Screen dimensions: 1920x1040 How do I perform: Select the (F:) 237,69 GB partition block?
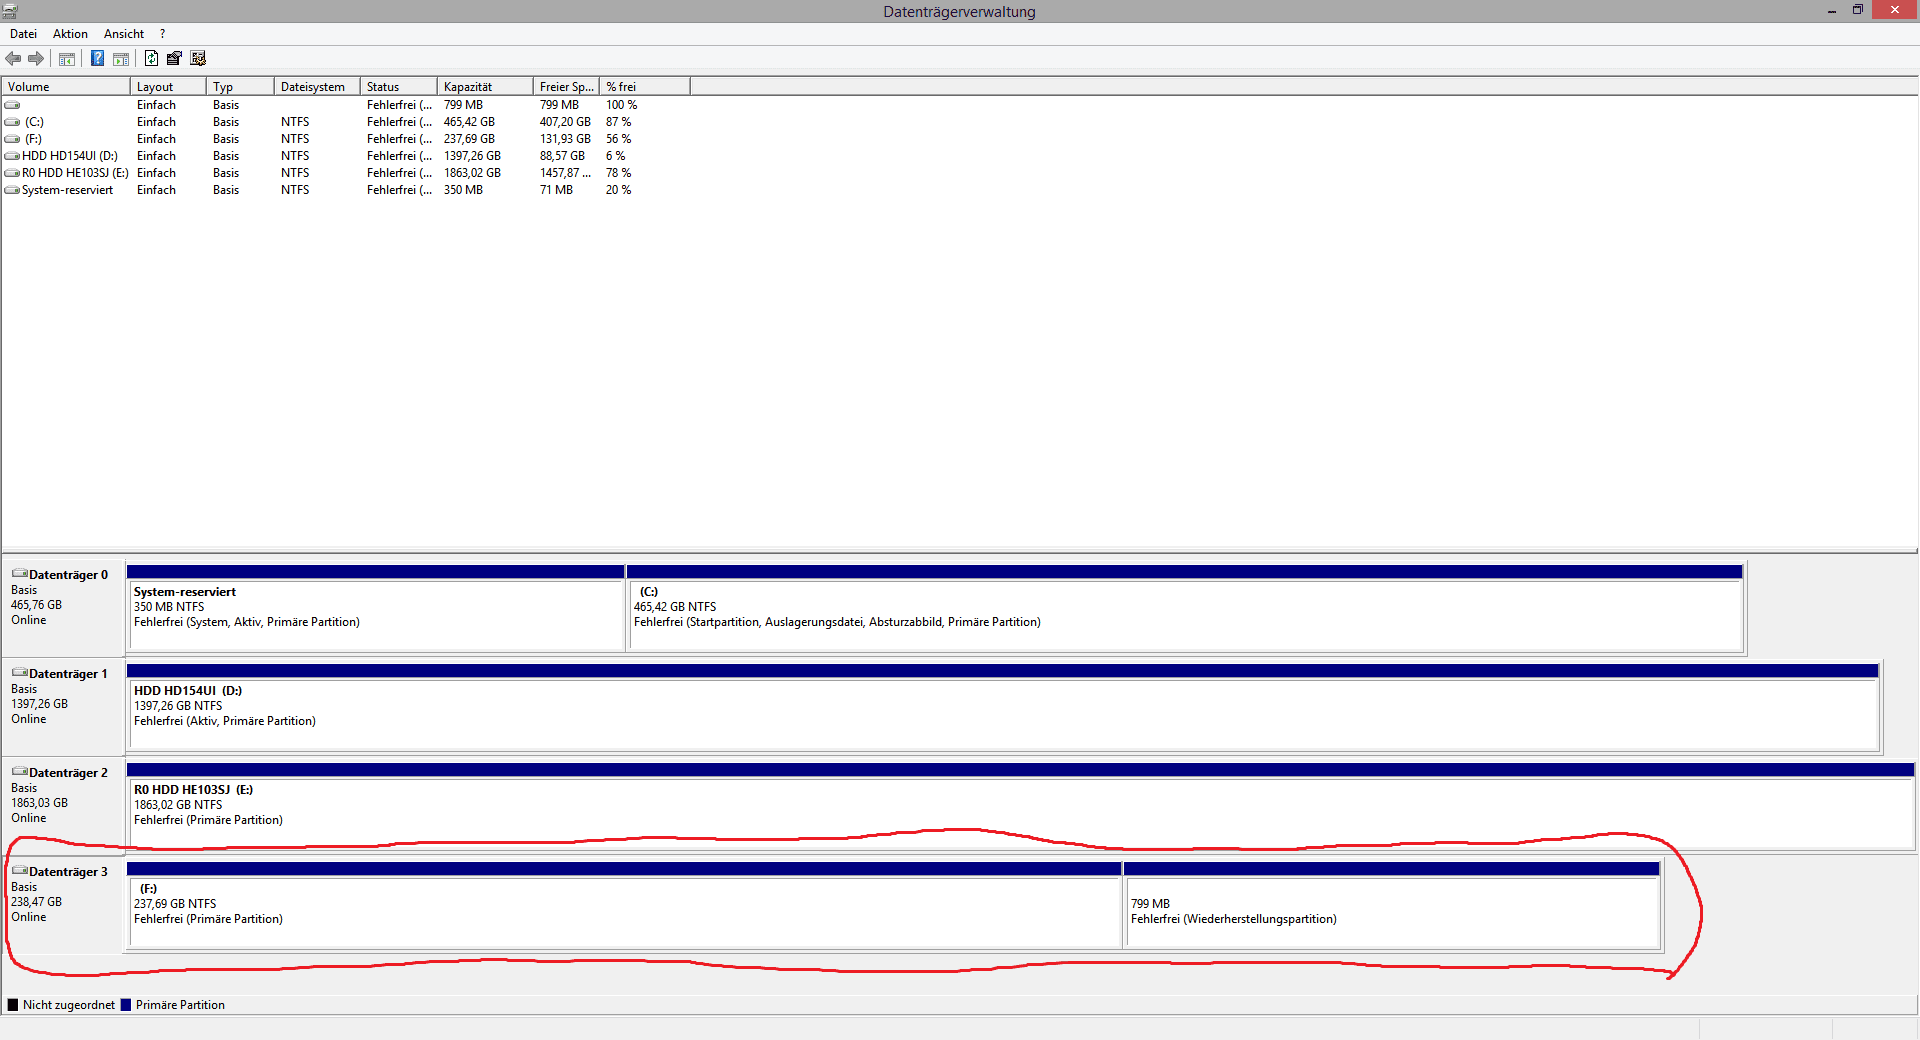[624, 905]
